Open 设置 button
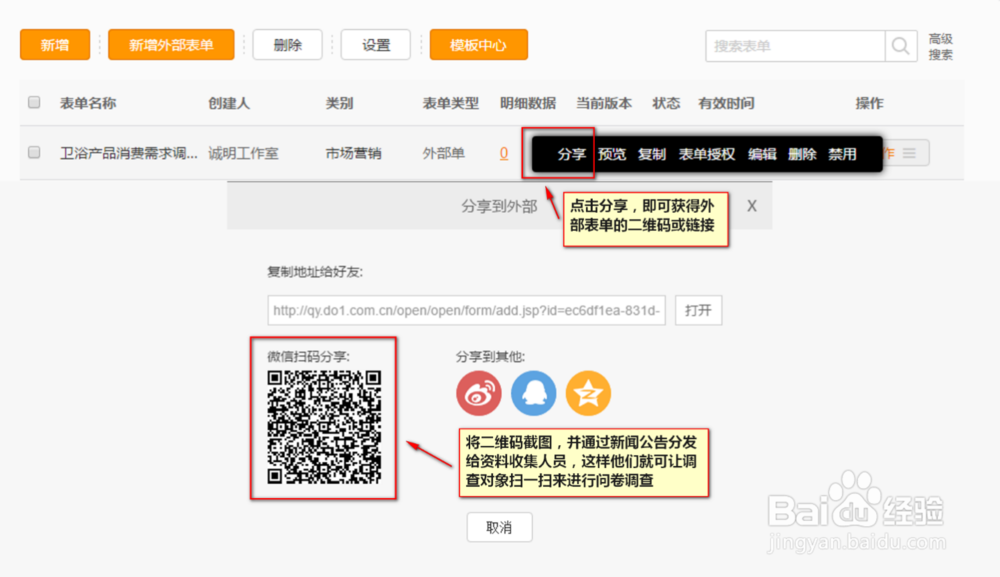Screen dimensions: 1000x577 tap(376, 45)
